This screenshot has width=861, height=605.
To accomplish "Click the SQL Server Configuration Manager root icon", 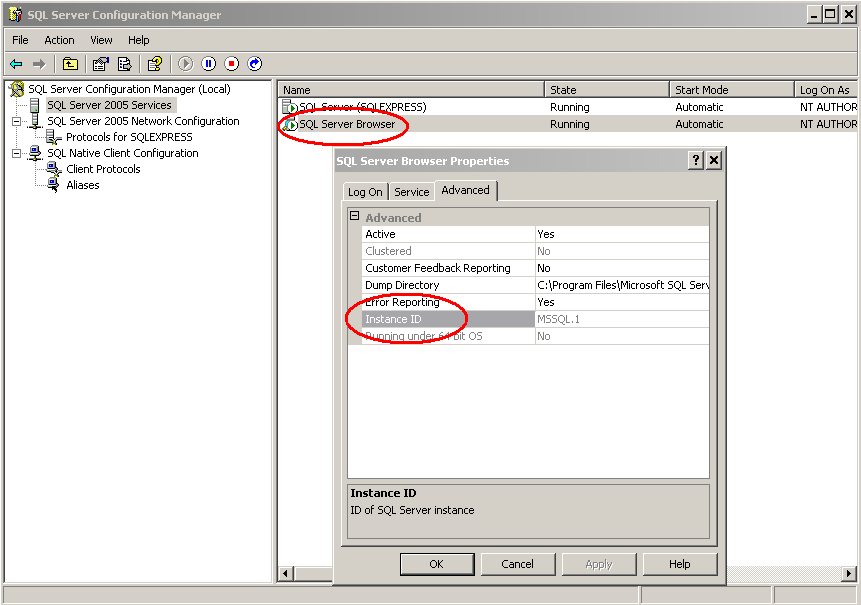I will [x=17, y=89].
